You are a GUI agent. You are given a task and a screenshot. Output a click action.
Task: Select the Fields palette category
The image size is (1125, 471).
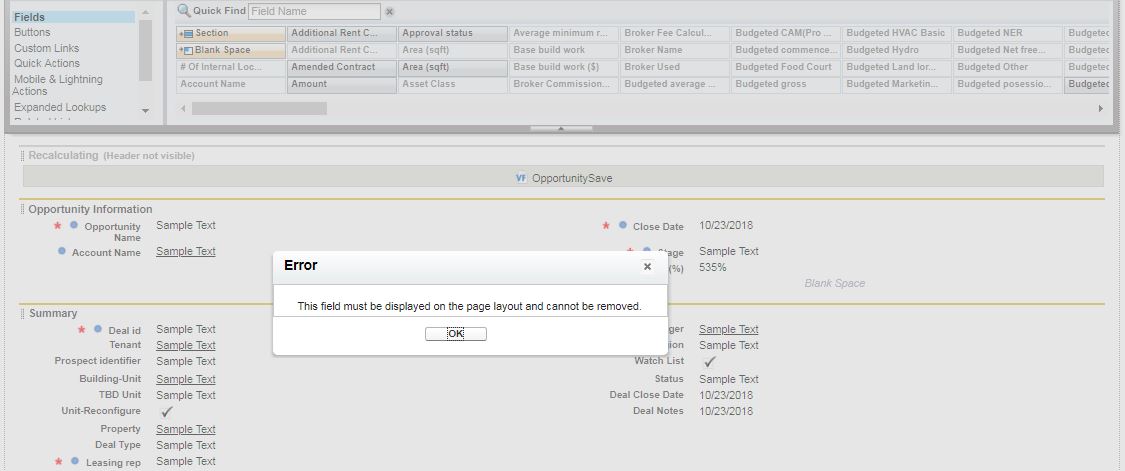[x=73, y=17]
